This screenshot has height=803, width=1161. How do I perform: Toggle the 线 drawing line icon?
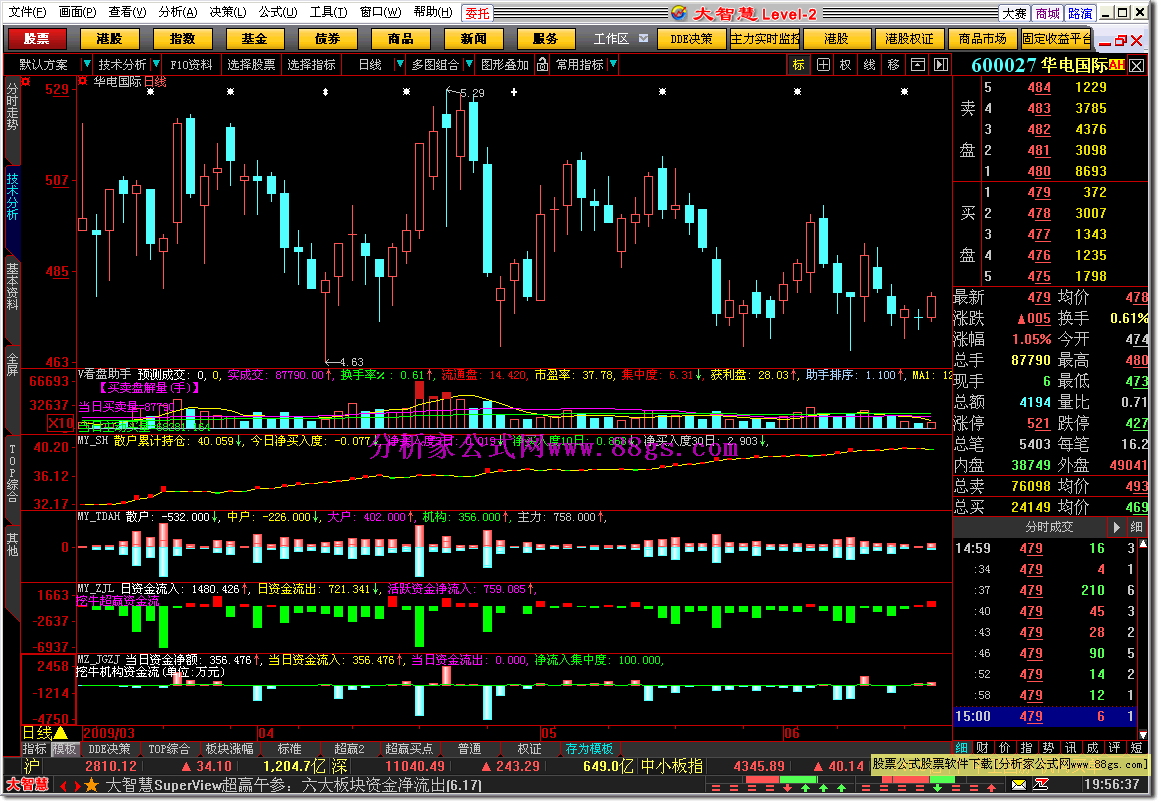(x=869, y=64)
